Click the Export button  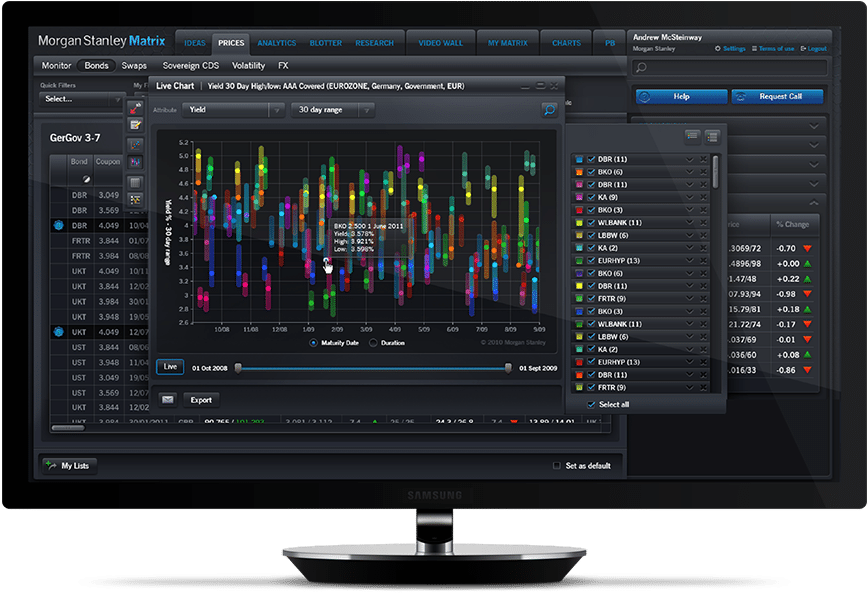201,400
